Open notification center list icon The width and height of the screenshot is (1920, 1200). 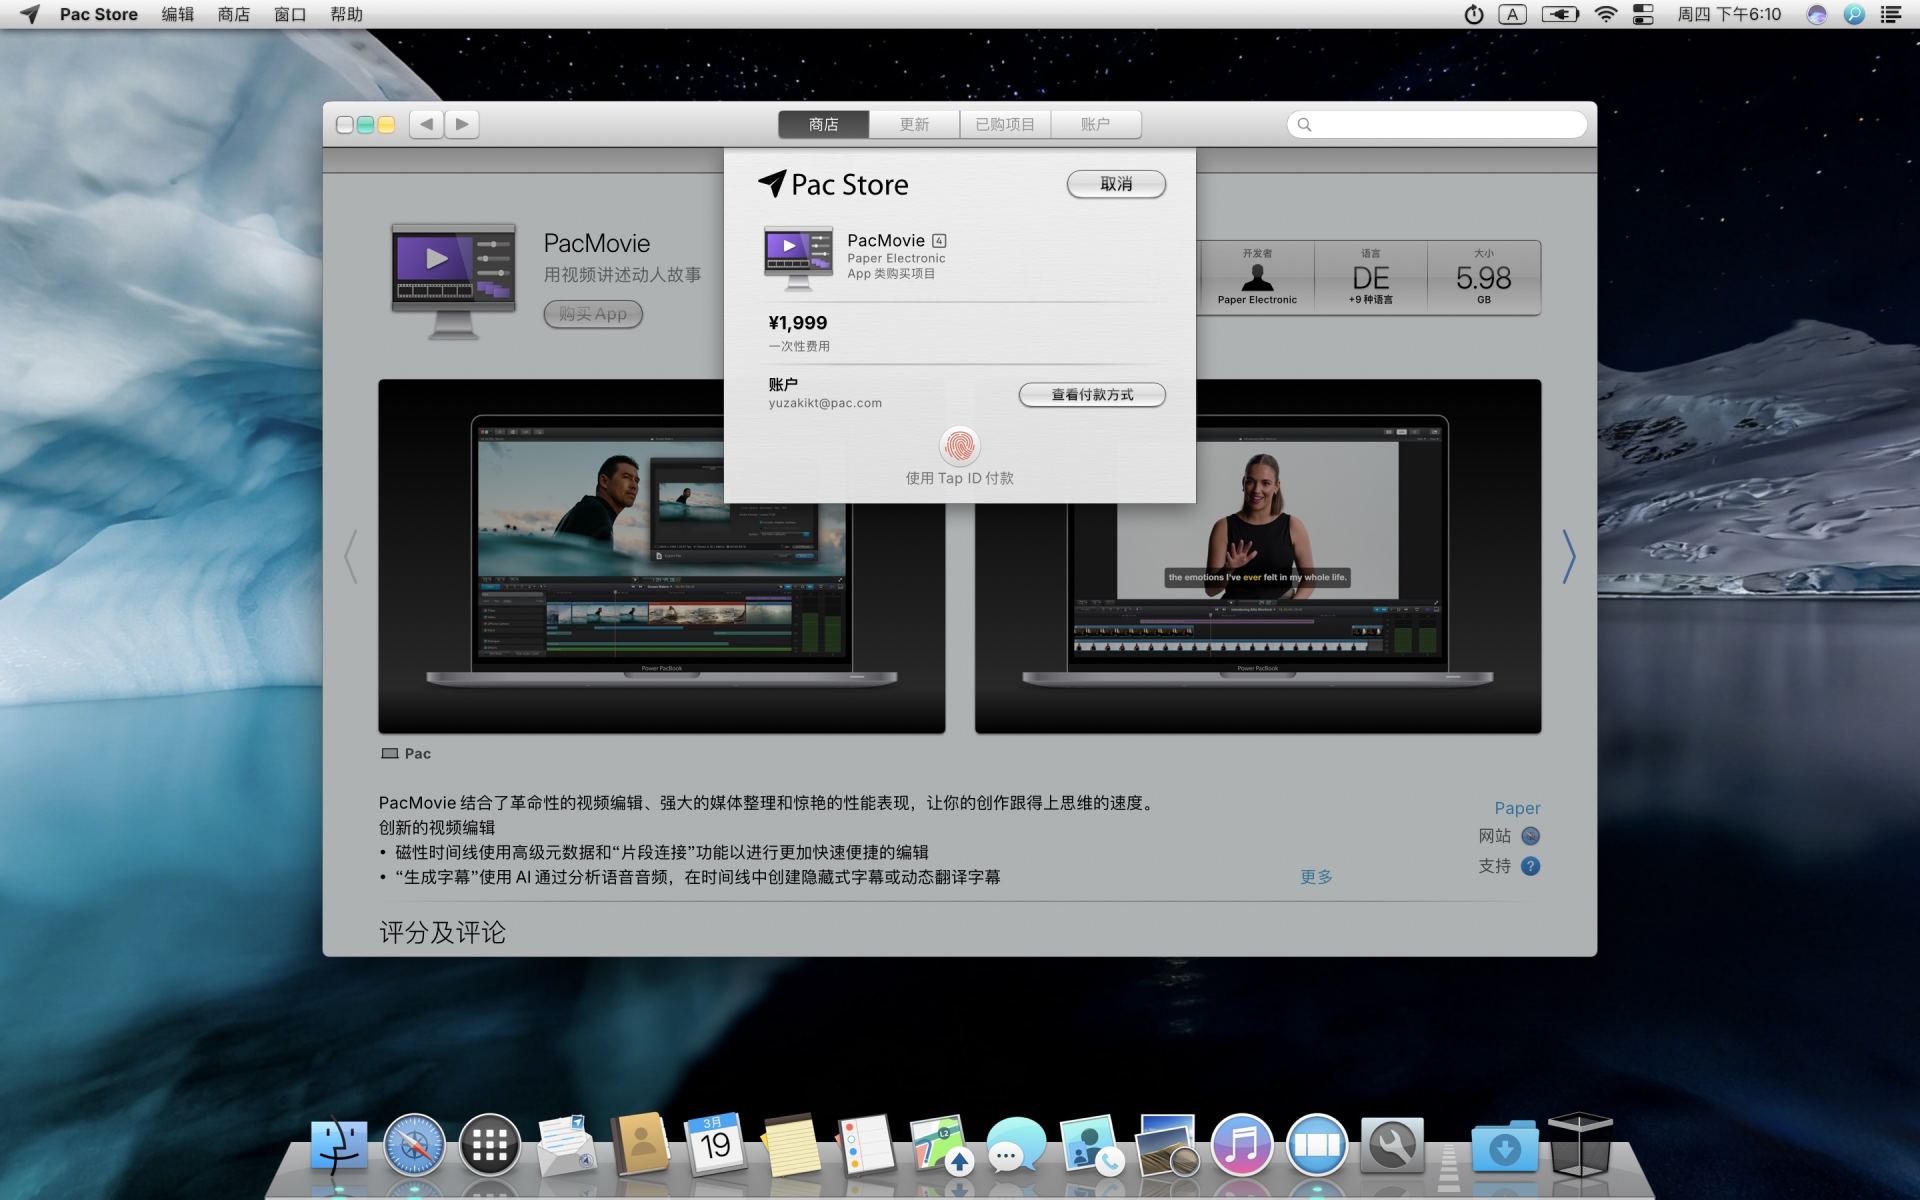[1890, 14]
